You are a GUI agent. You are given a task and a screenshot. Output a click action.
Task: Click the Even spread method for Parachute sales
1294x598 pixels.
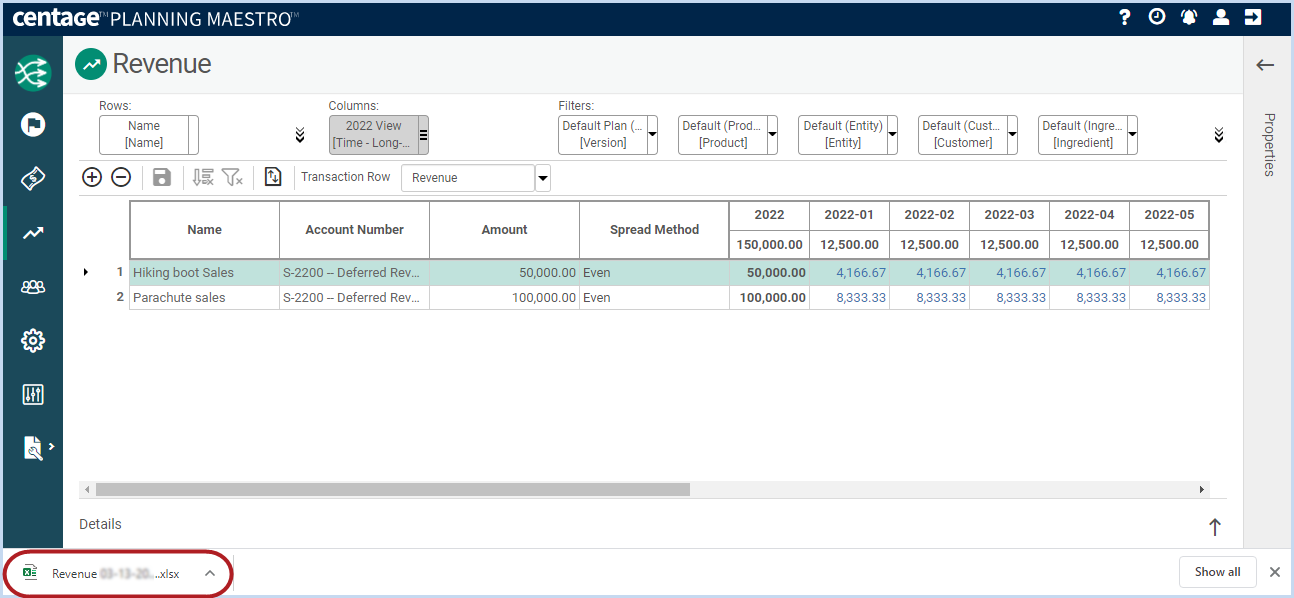pyautogui.click(x=655, y=297)
